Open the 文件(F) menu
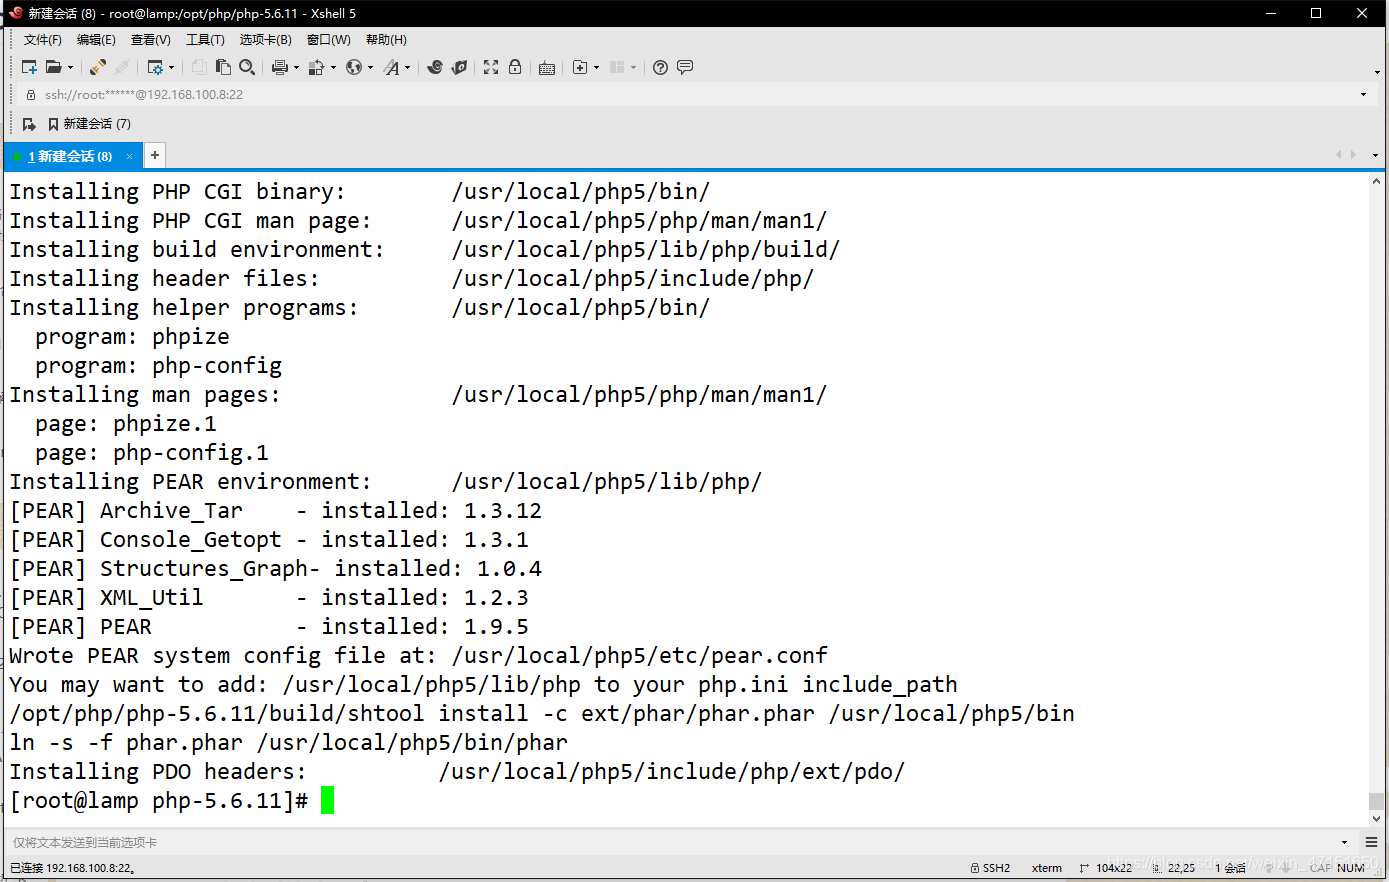 pos(43,40)
